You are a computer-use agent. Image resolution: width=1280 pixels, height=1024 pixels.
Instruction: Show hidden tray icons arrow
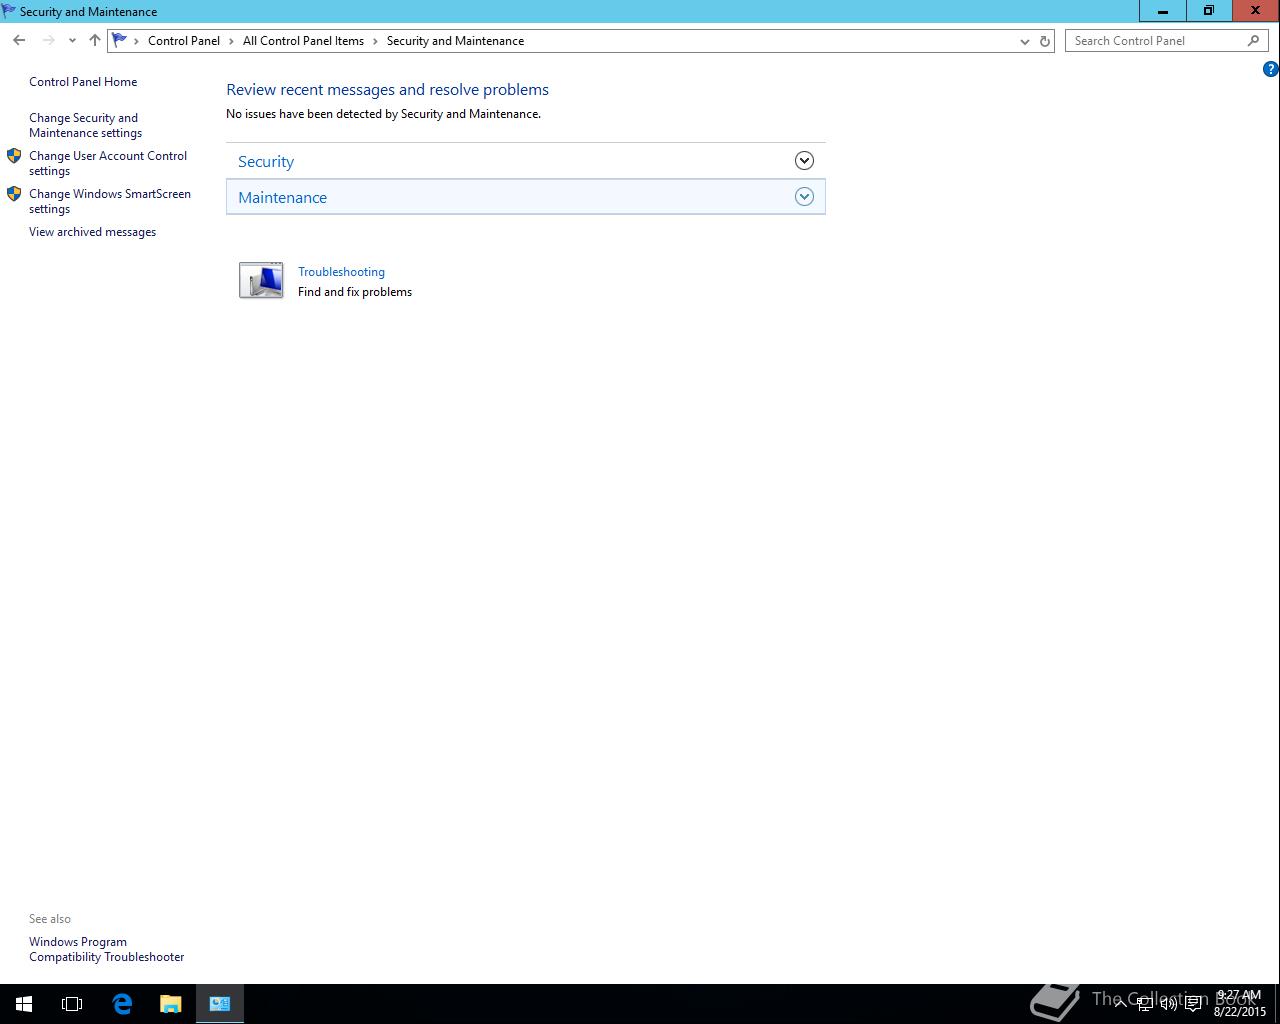(1120, 1003)
